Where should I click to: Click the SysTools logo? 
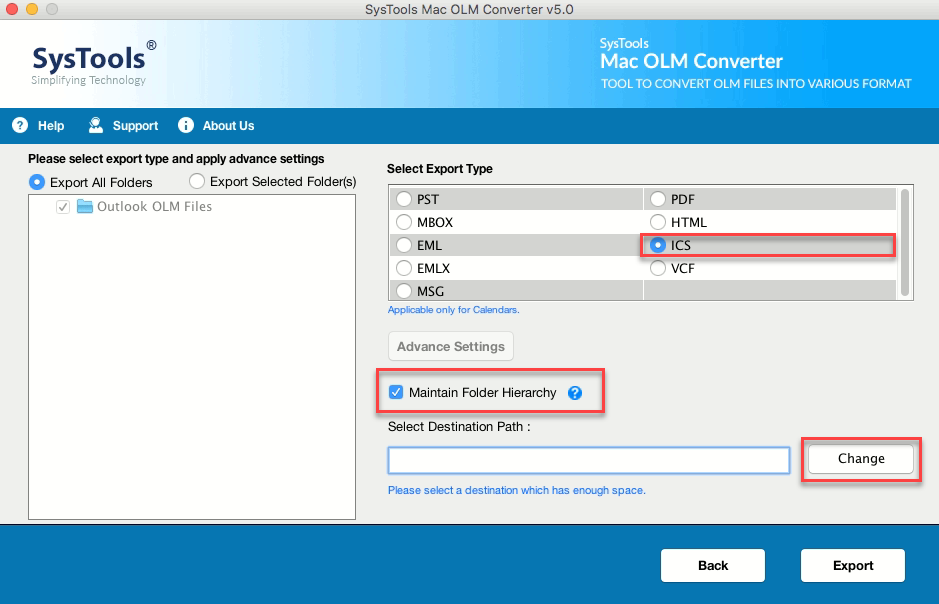(94, 63)
